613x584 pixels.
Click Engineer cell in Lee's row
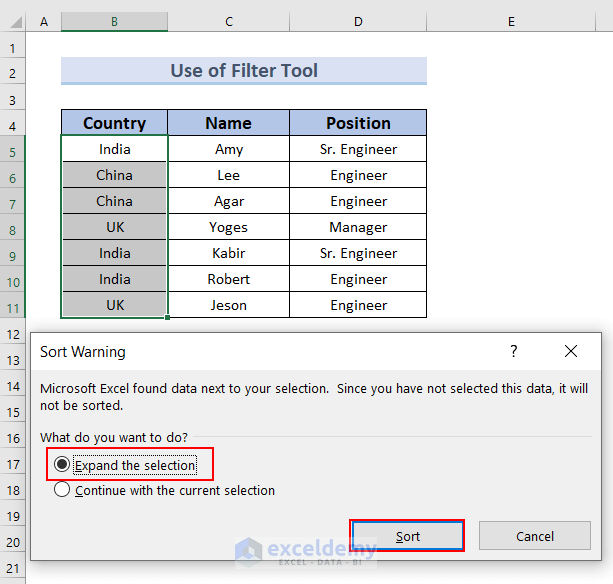(x=358, y=175)
